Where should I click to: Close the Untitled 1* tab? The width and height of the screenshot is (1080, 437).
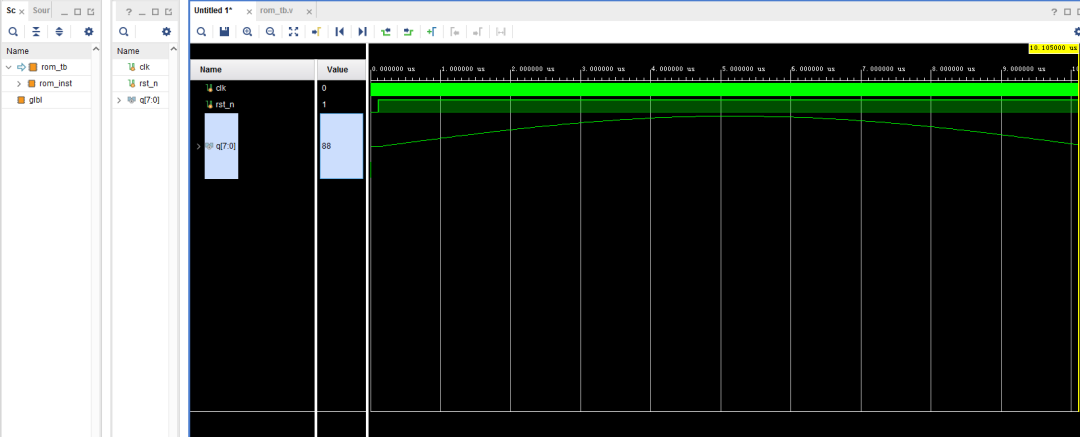tap(249, 12)
